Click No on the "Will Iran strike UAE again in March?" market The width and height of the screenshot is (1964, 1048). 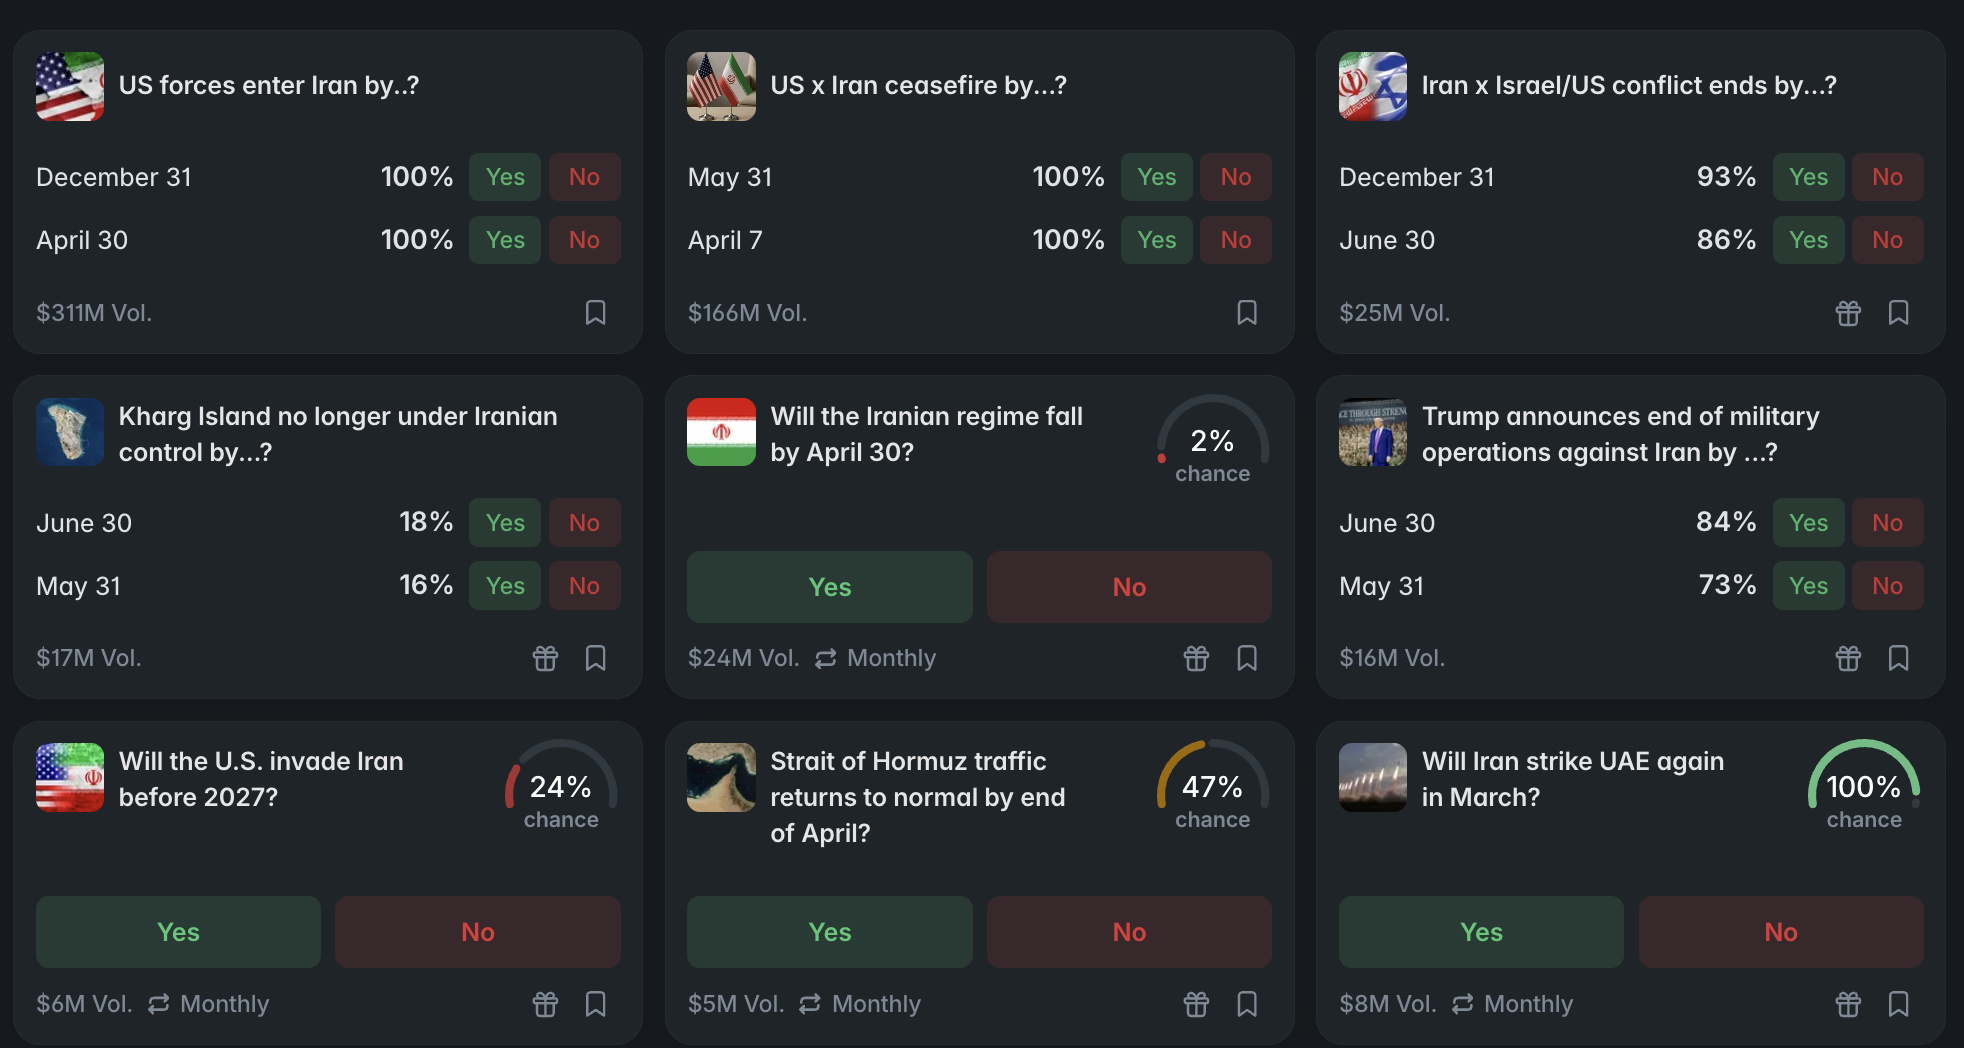pyautogui.click(x=1780, y=932)
